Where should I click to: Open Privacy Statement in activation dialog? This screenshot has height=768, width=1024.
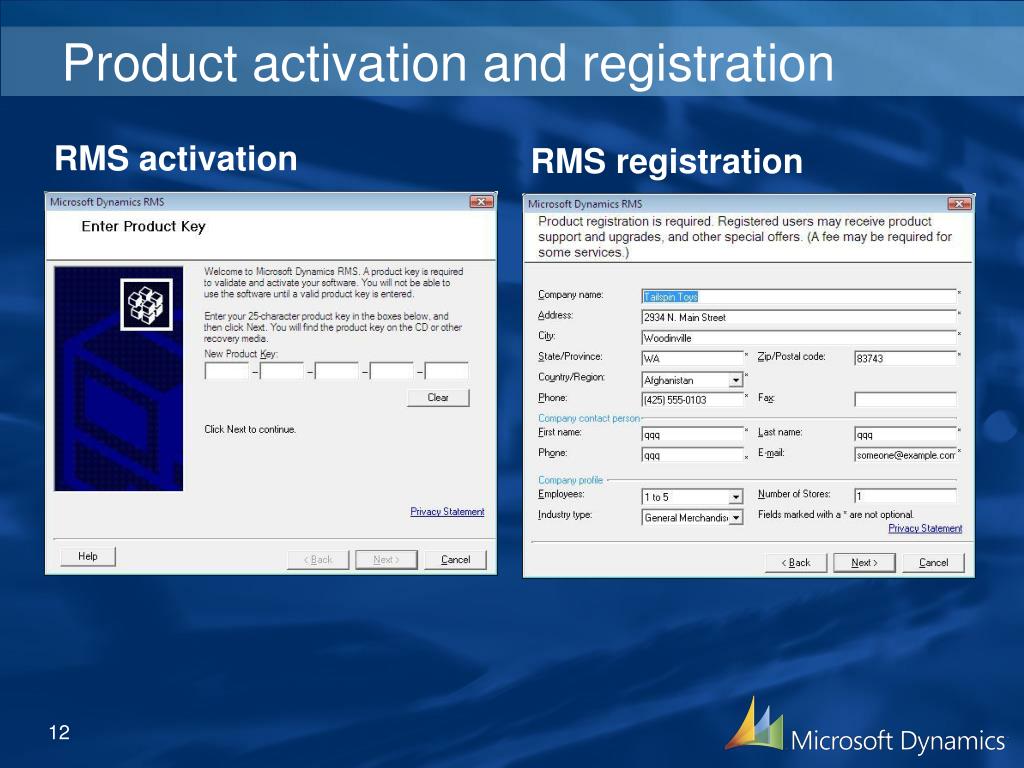tap(447, 511)
